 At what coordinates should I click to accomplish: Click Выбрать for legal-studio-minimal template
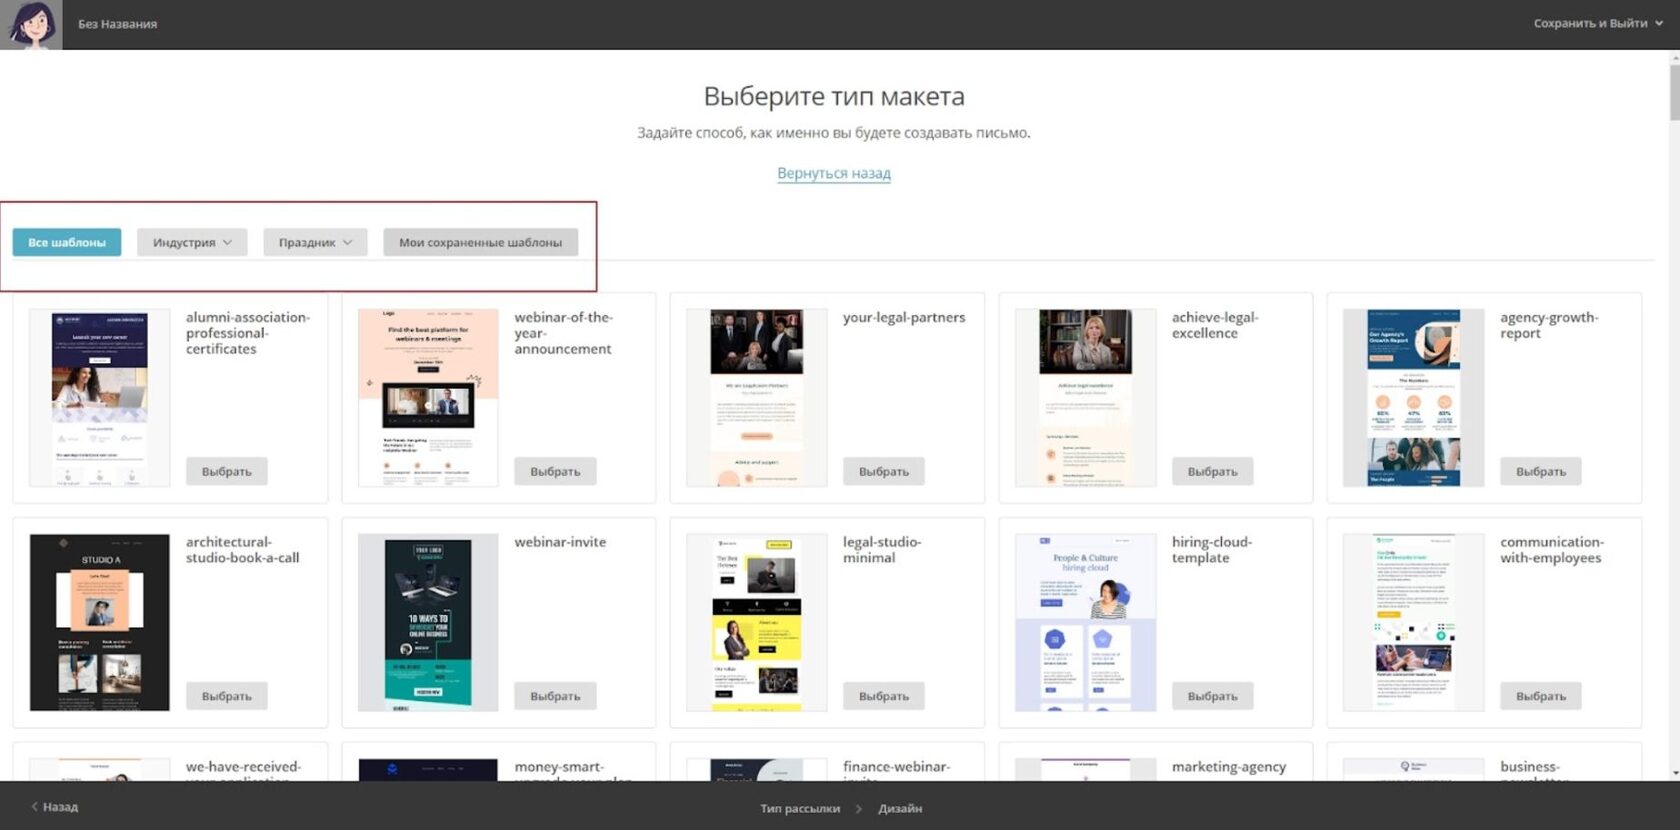pos(884,696)
